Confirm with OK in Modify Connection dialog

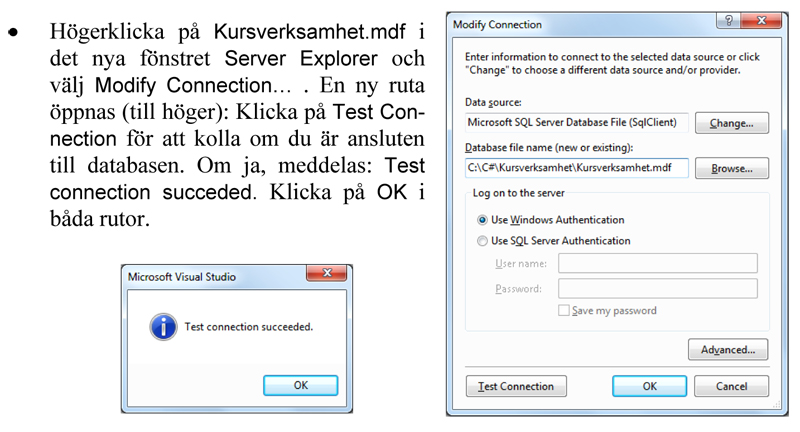(x=649, y=386)
